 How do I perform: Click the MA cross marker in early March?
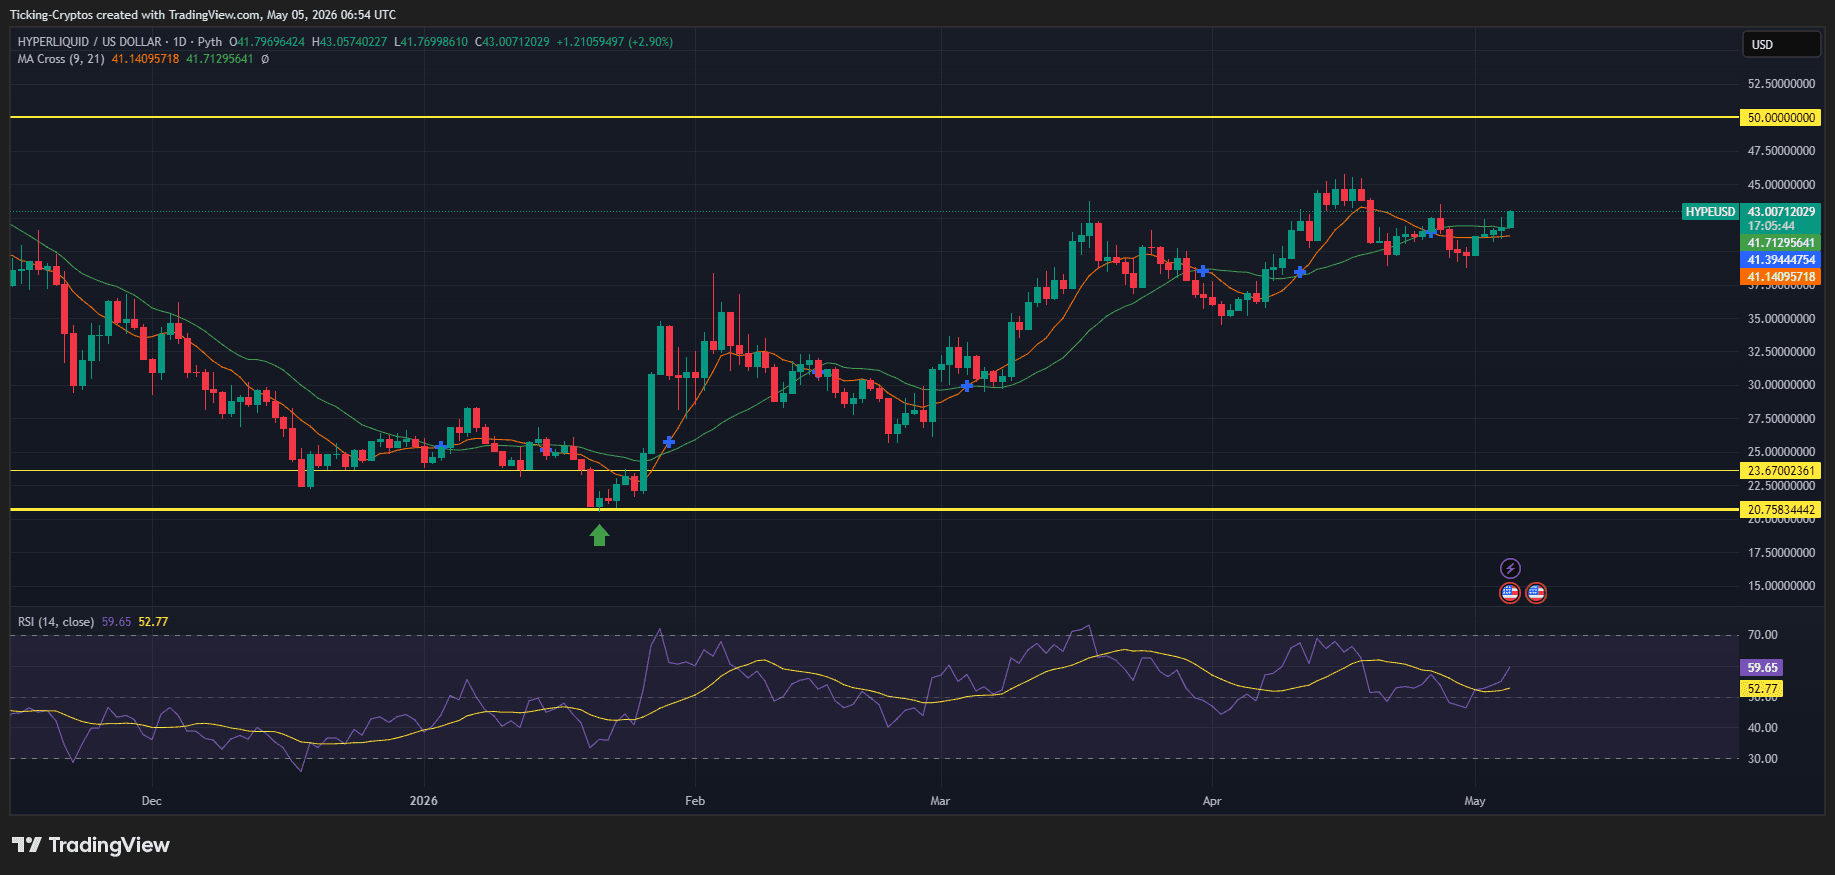967,385
